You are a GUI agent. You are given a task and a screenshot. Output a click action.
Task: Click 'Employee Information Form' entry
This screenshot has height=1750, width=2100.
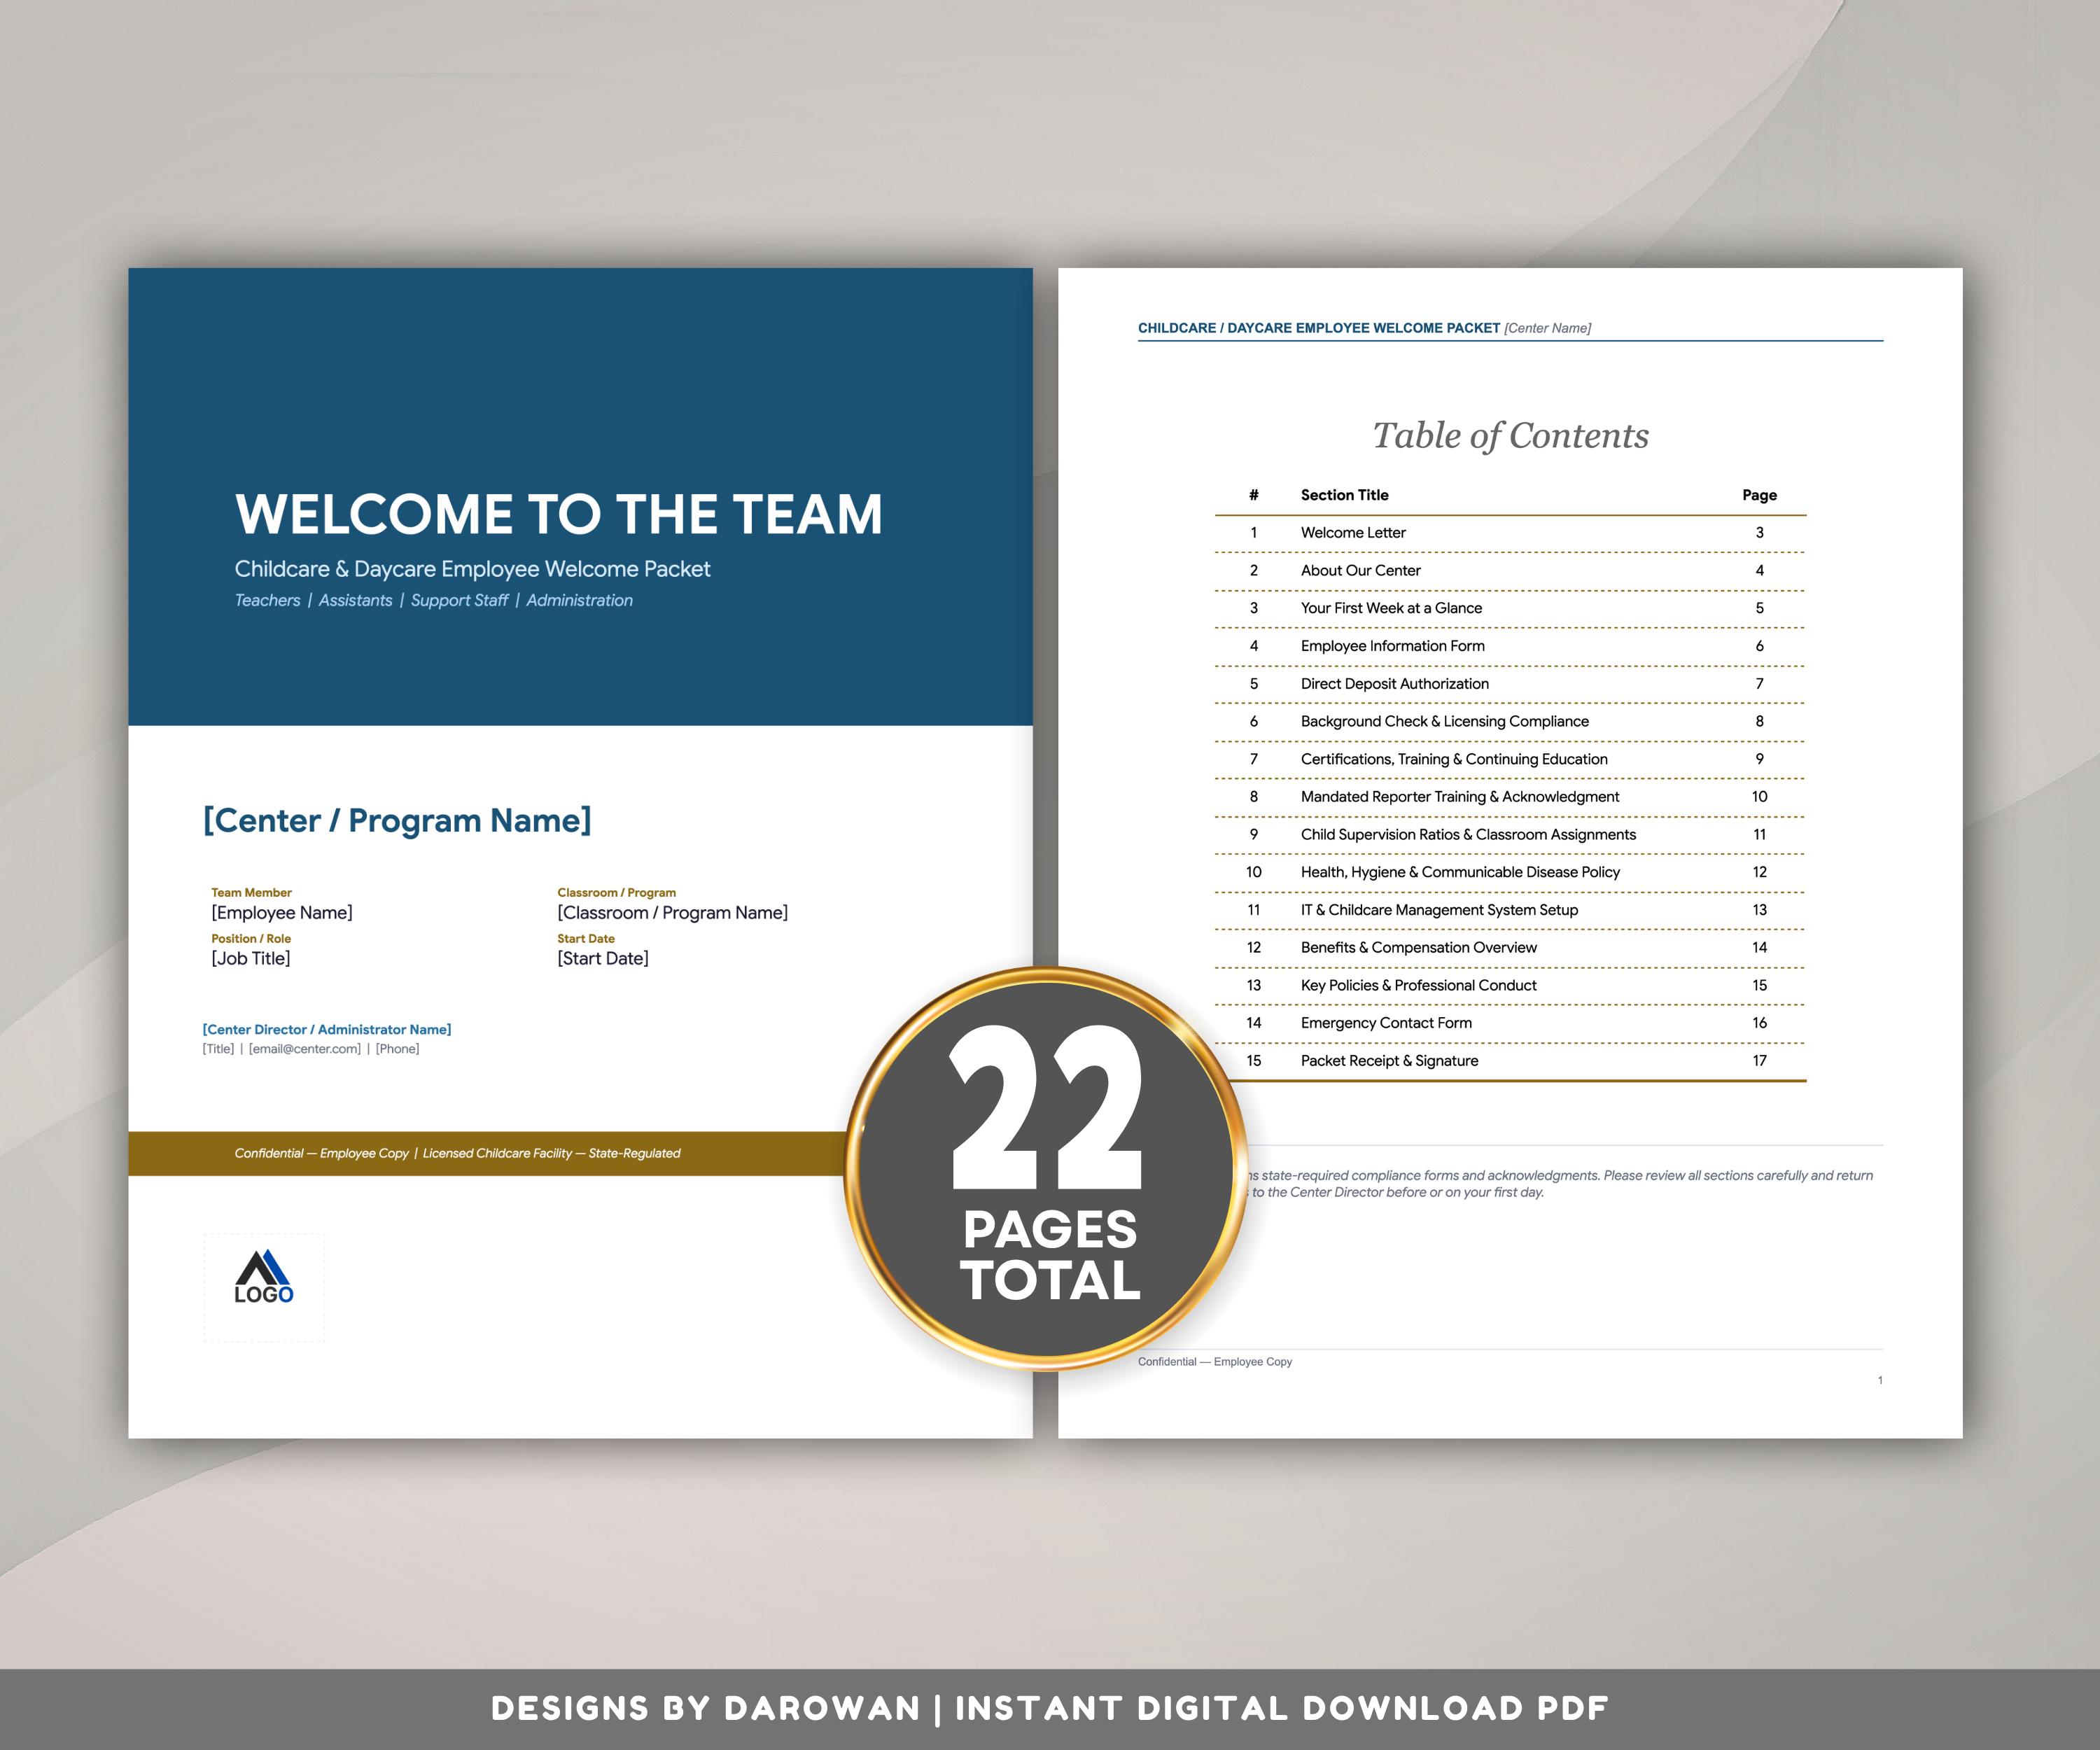1392,646
